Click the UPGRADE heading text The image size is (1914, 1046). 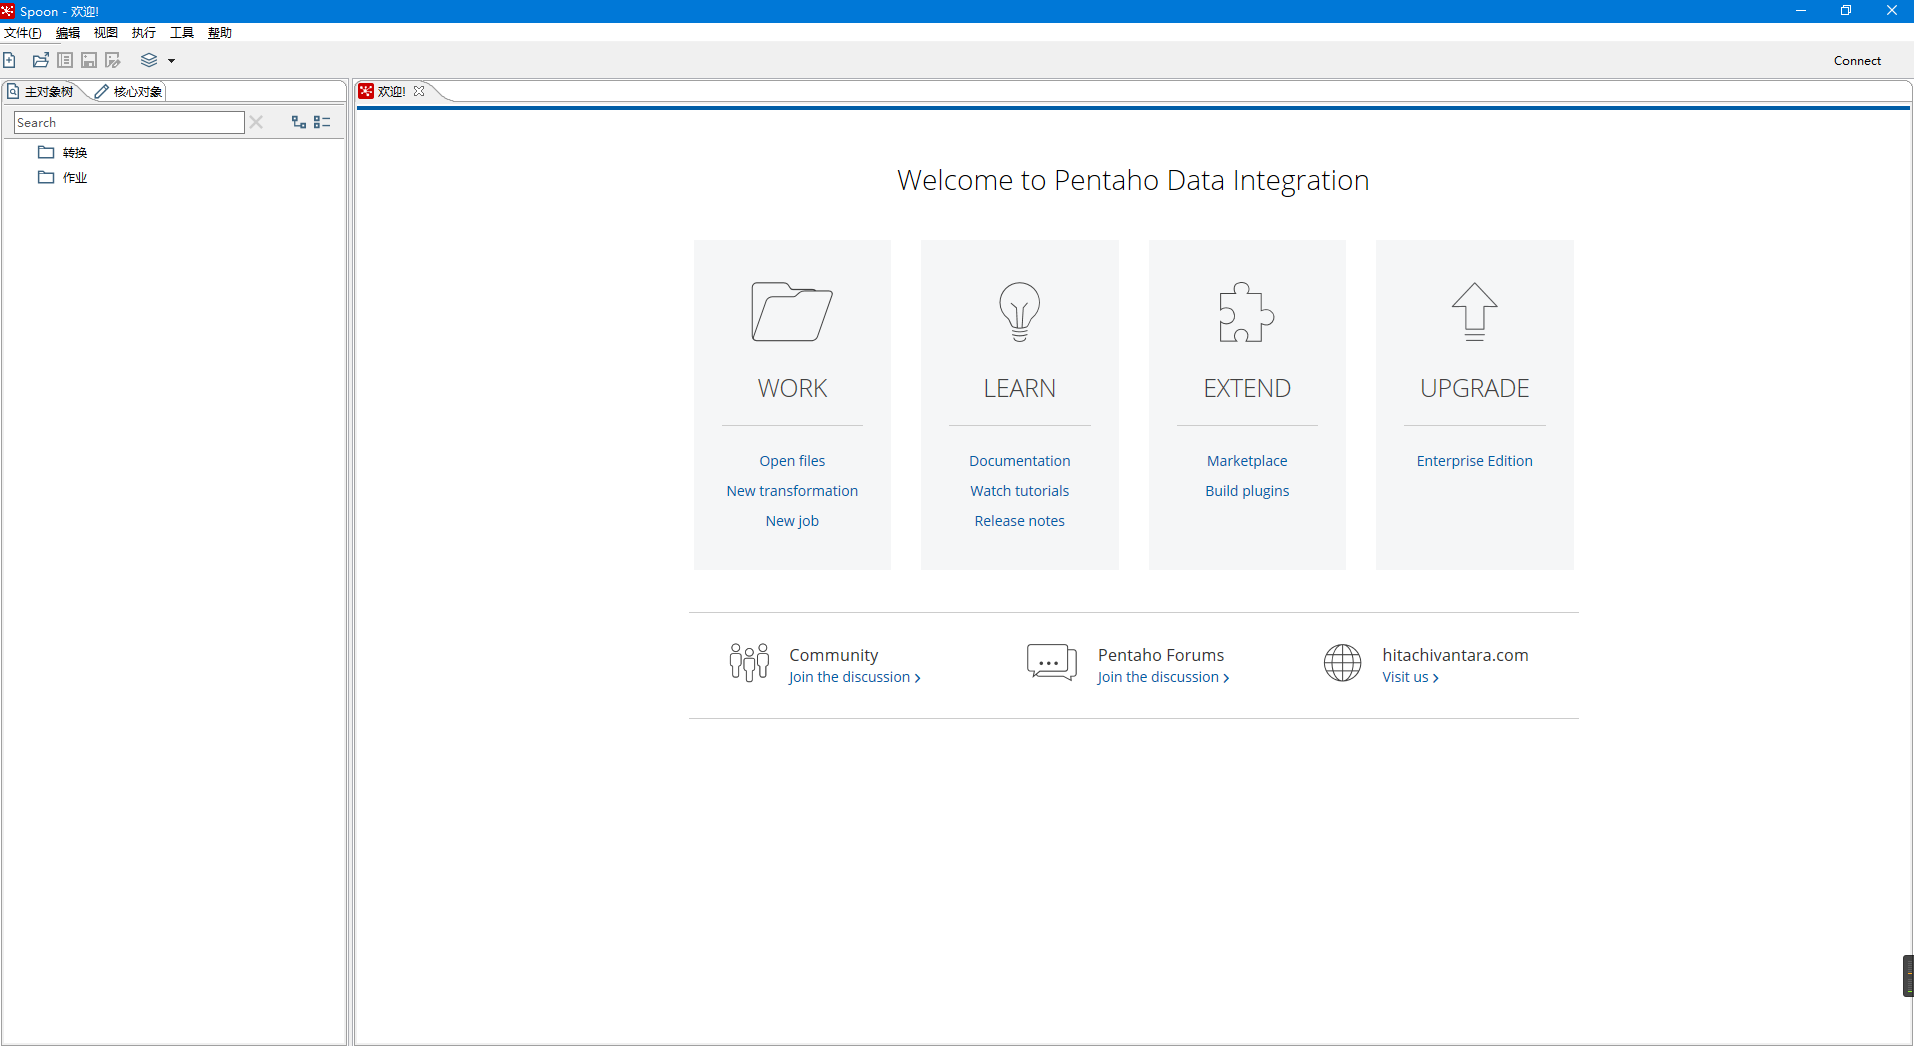pos(1475,388)
